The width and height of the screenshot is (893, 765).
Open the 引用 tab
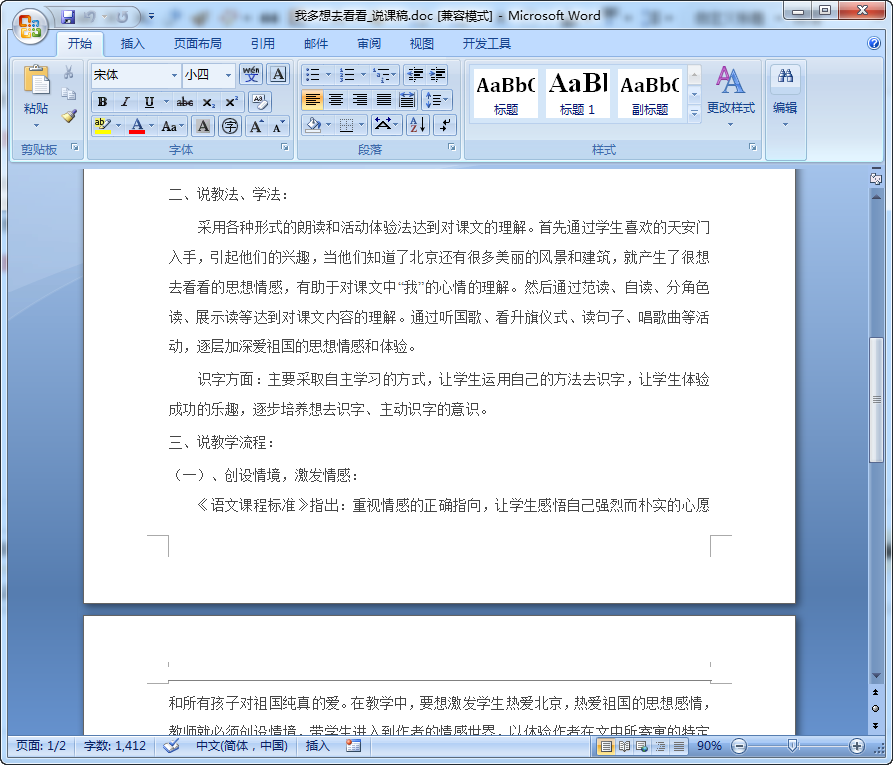pos(263,43)
